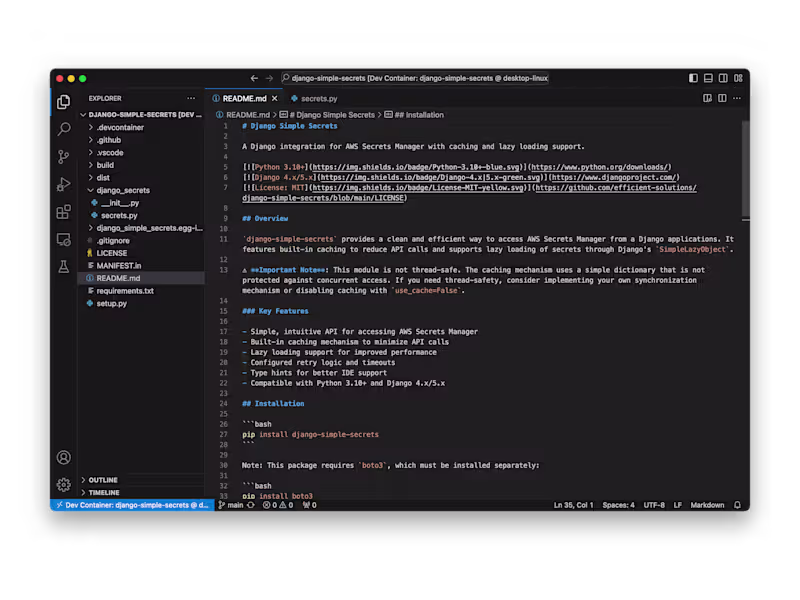Go back with navigation arrow

pyautogui.click(x=254, y=78)
